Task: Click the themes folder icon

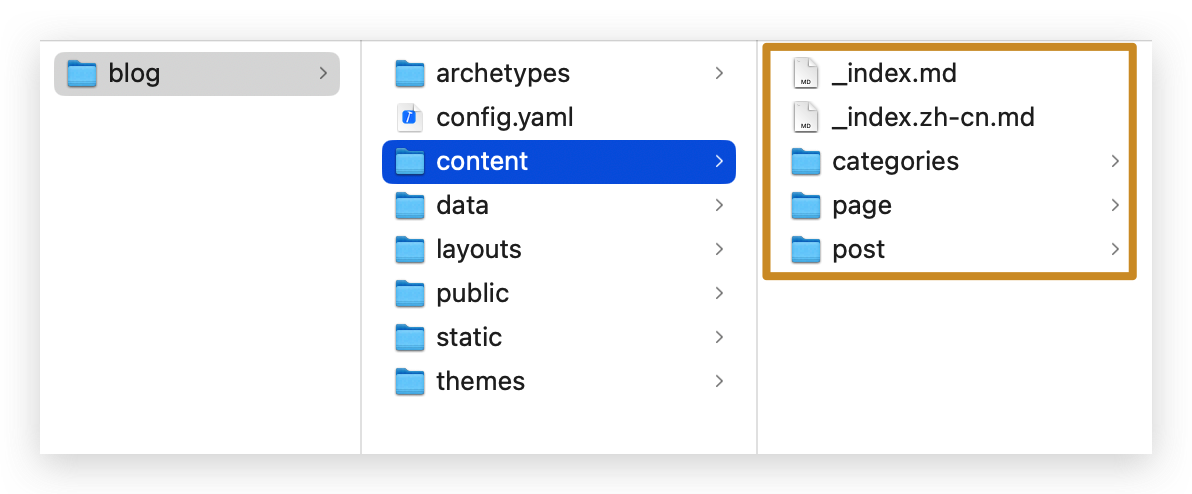Action: [x=410, y=381]
